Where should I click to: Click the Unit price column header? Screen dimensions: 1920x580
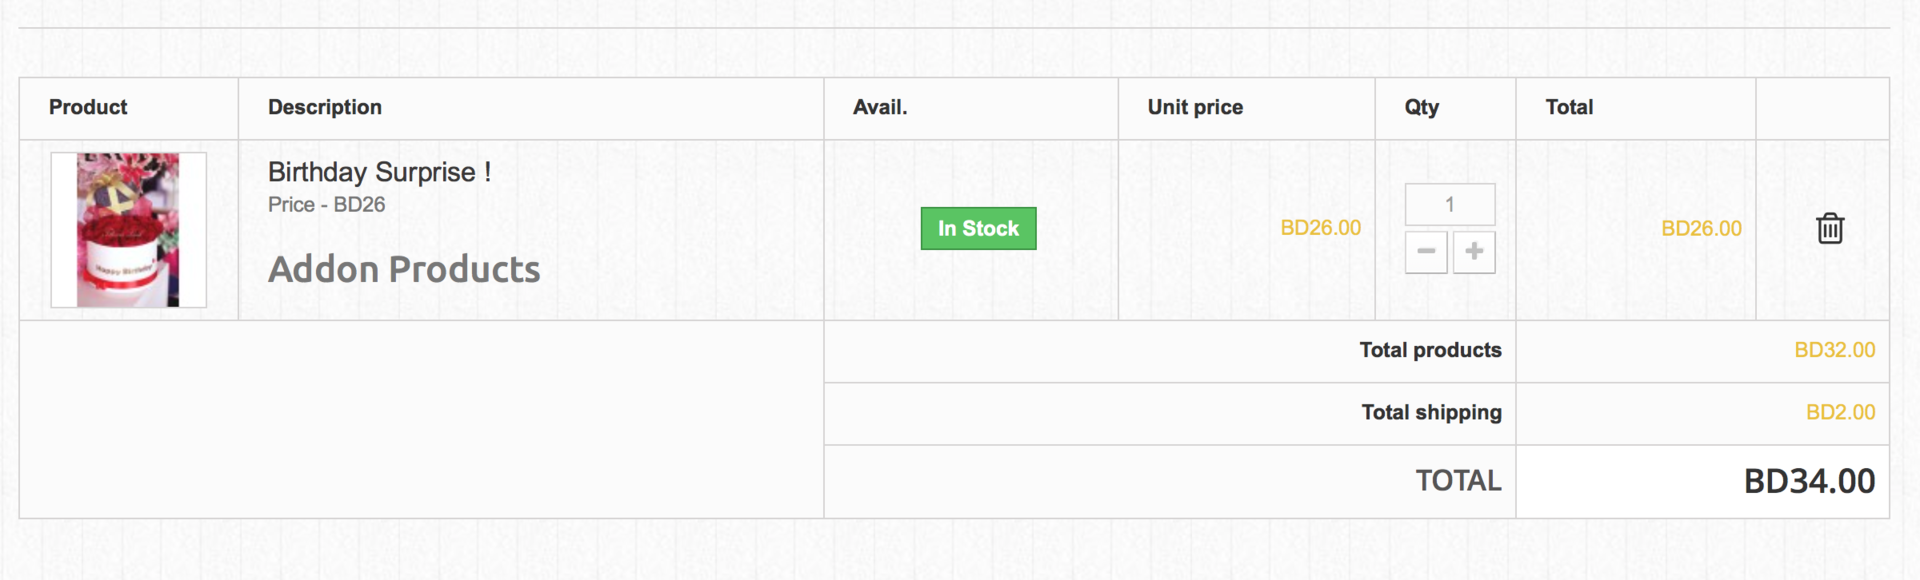pyautogui.click(x=1195, y=107)
